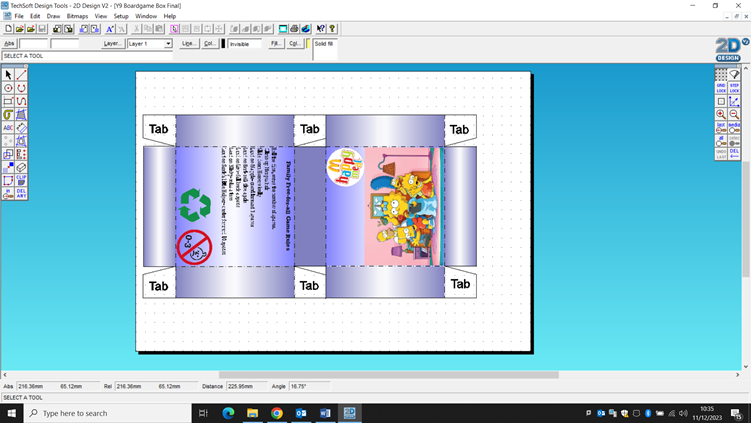Click the Fill... button
Screen dimensions: 751x423
point(275,43)
